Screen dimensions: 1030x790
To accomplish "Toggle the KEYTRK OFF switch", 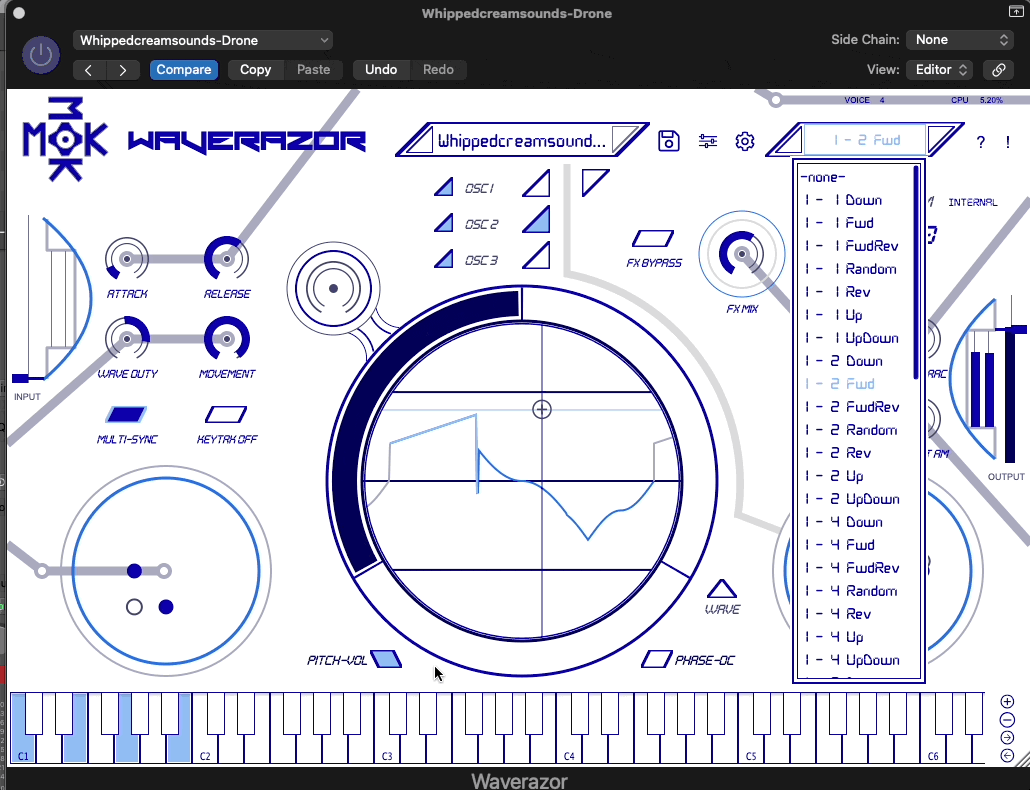I will pos(226,414).
